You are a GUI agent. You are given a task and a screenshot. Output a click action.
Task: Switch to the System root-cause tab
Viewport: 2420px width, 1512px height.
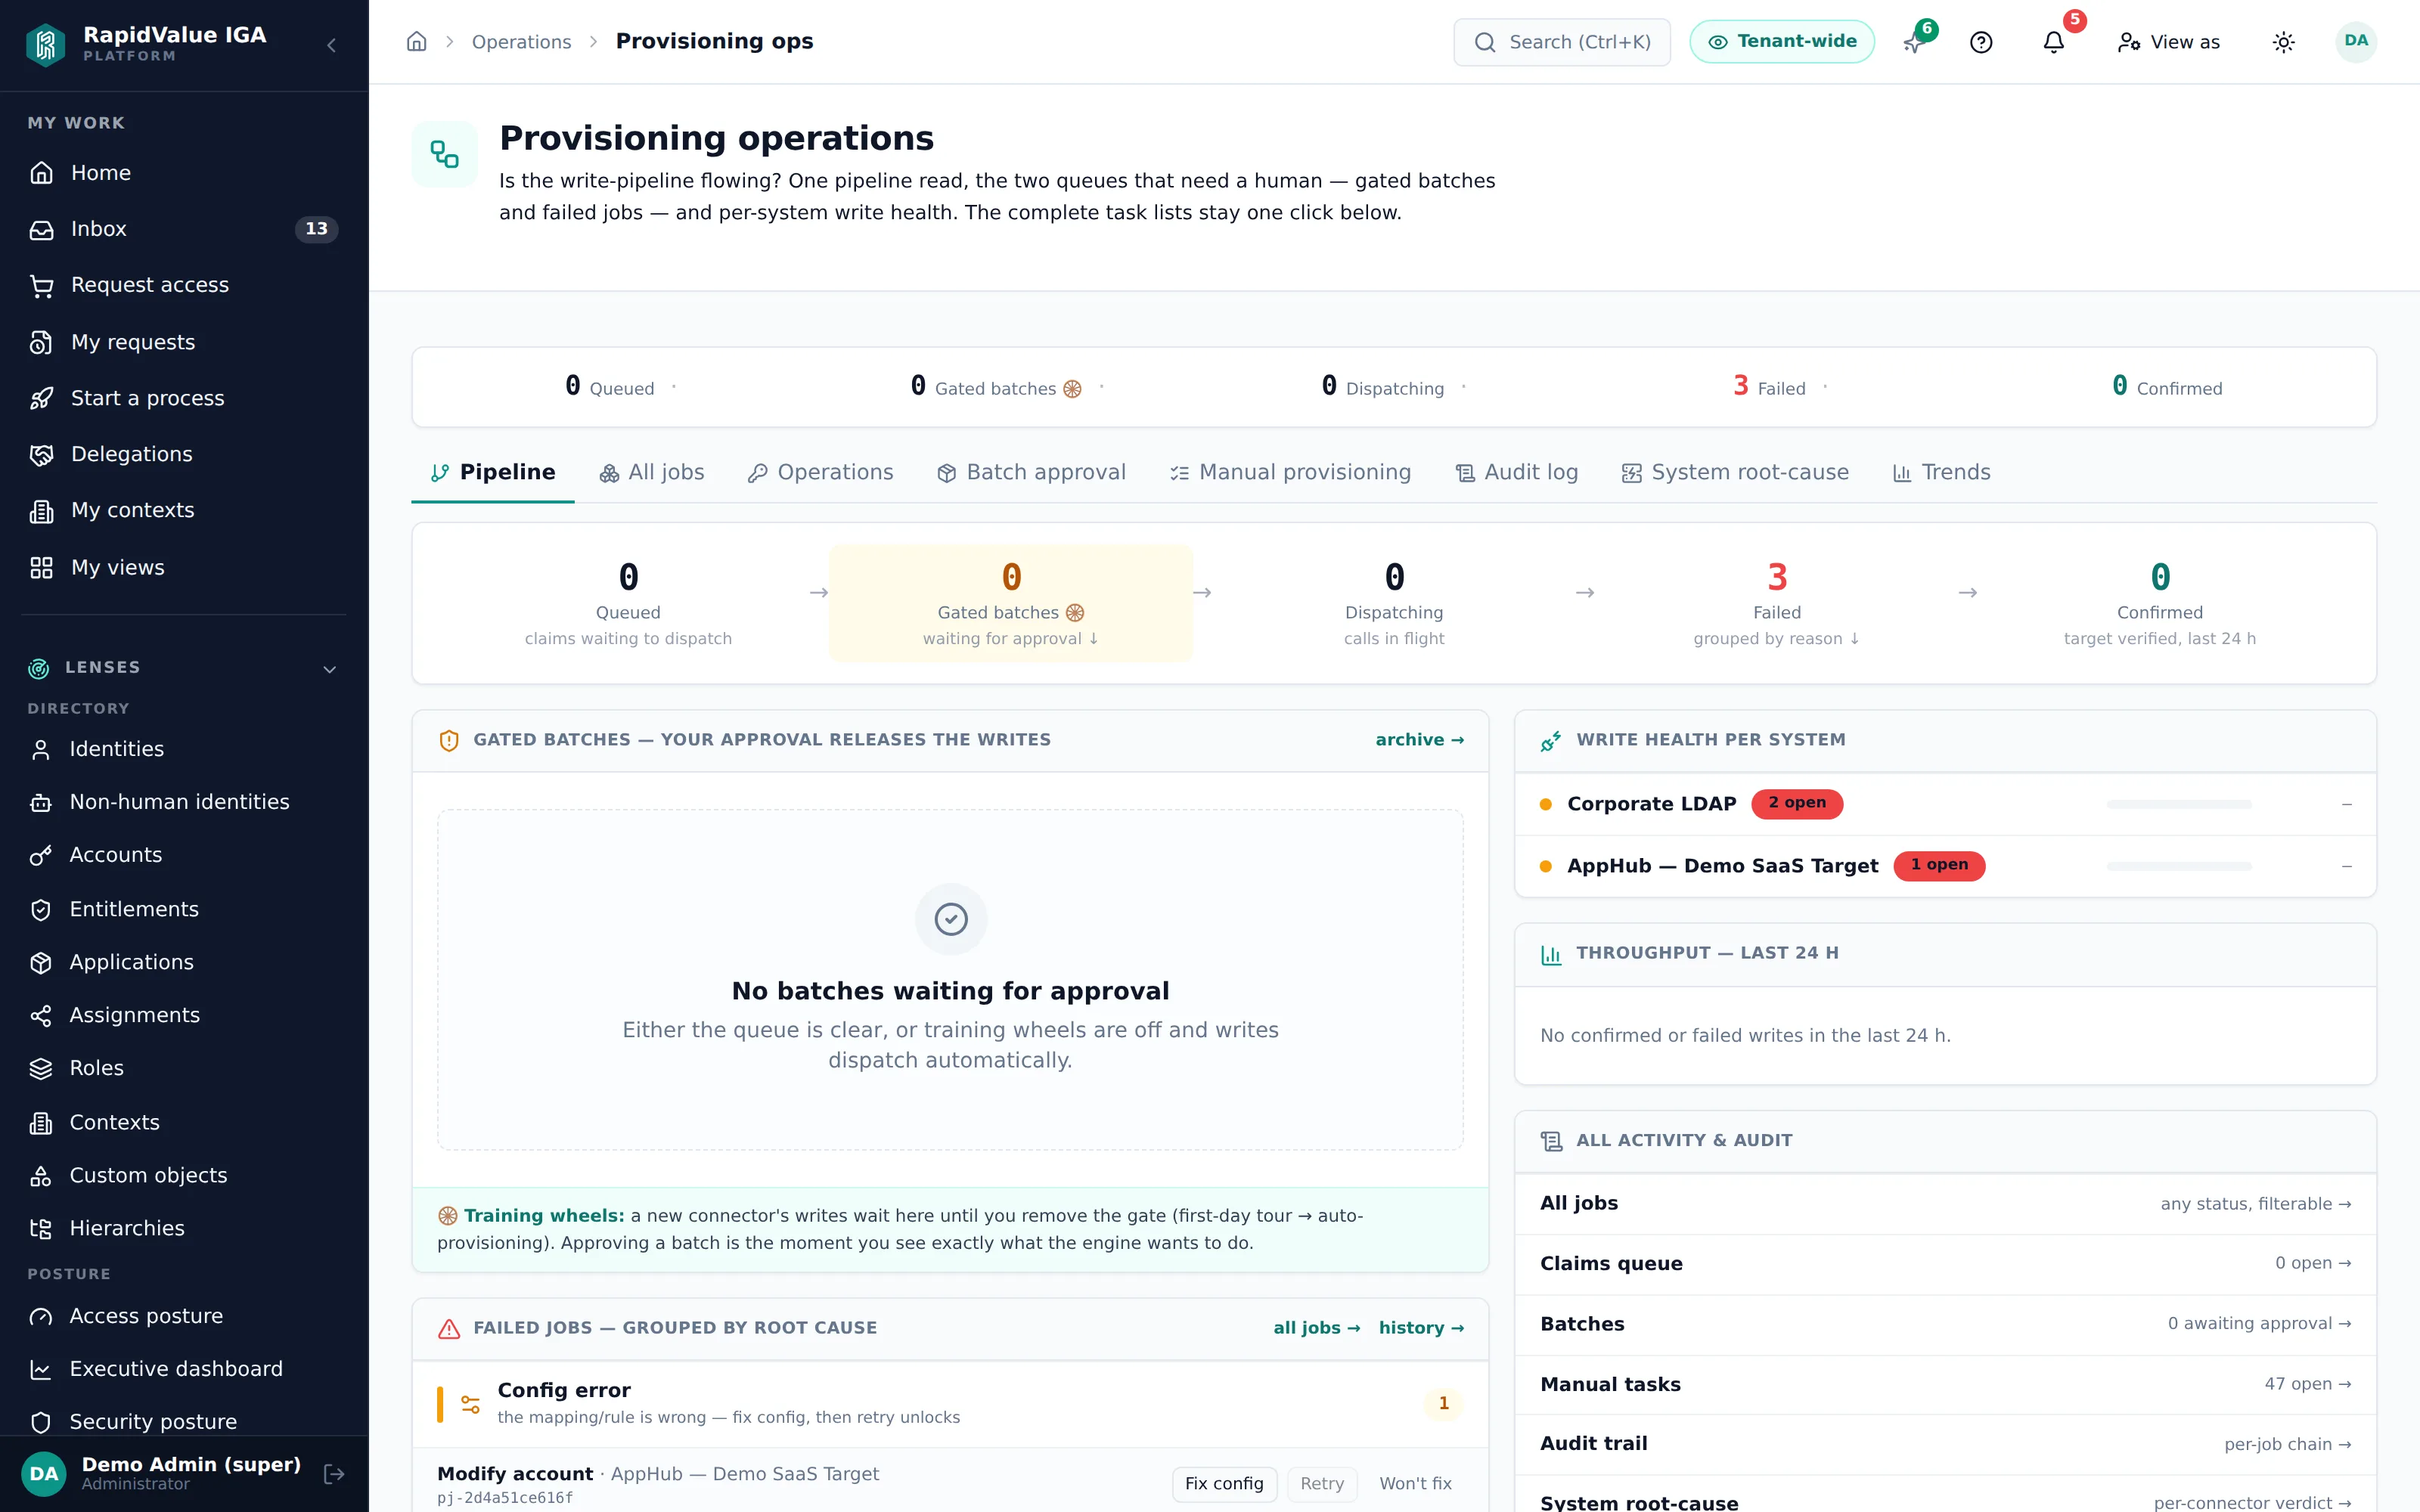[x=1735, y=472]
